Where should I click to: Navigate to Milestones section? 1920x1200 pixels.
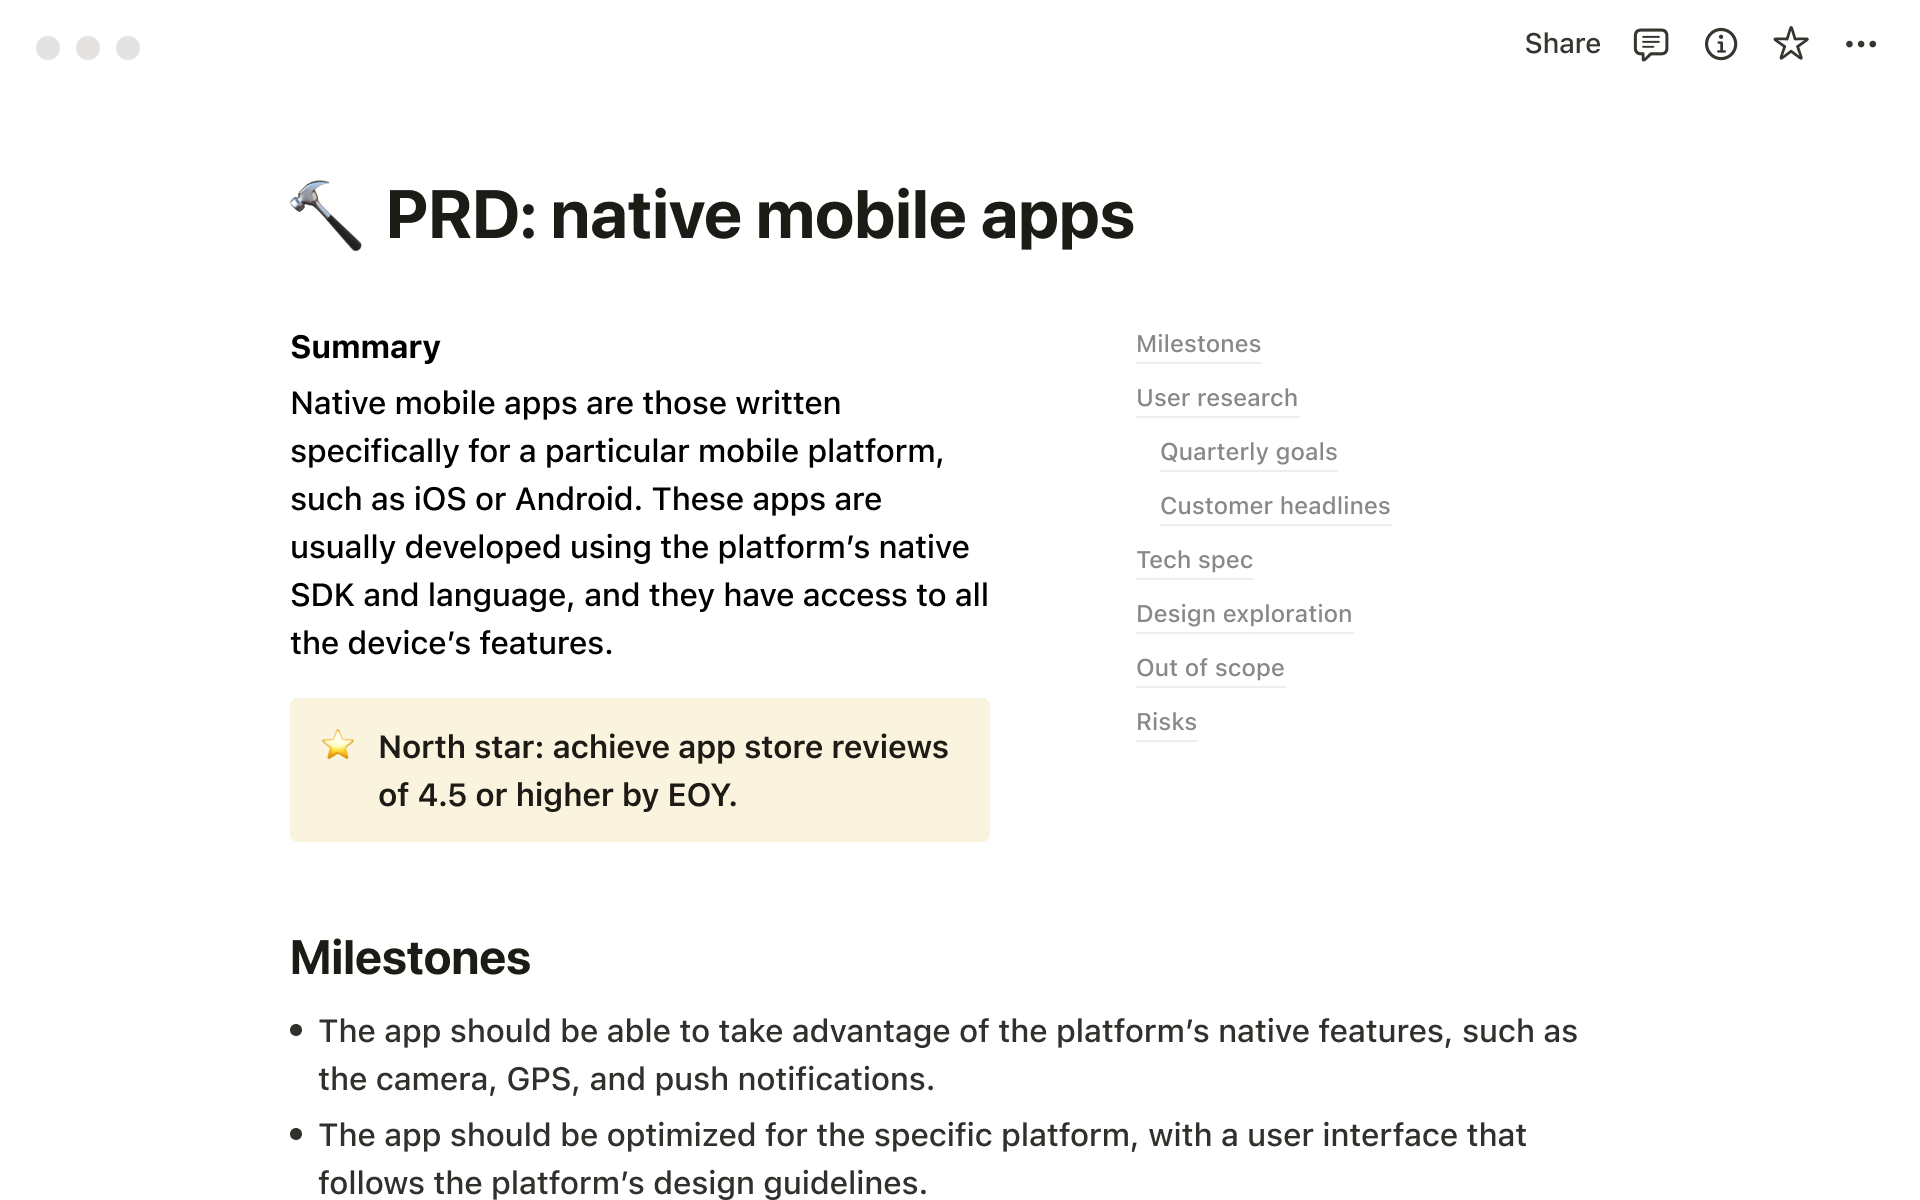click(x=1197, y=343)
